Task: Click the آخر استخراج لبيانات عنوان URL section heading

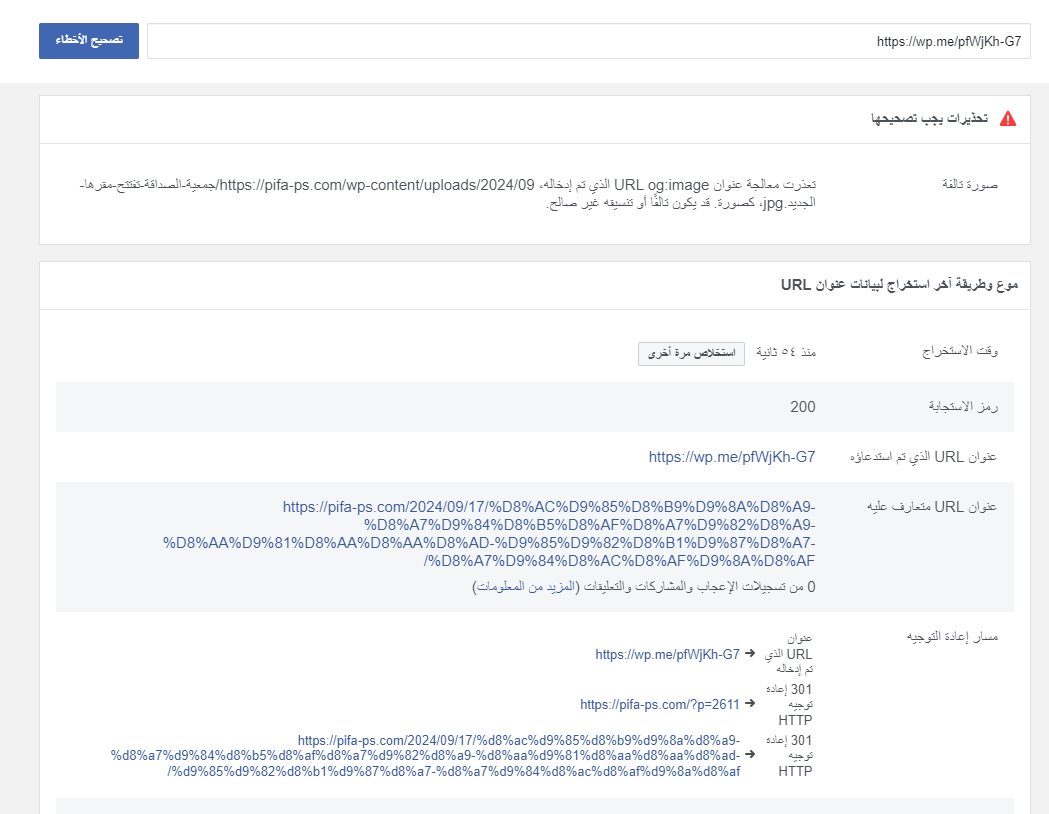Action: point(899,285)
